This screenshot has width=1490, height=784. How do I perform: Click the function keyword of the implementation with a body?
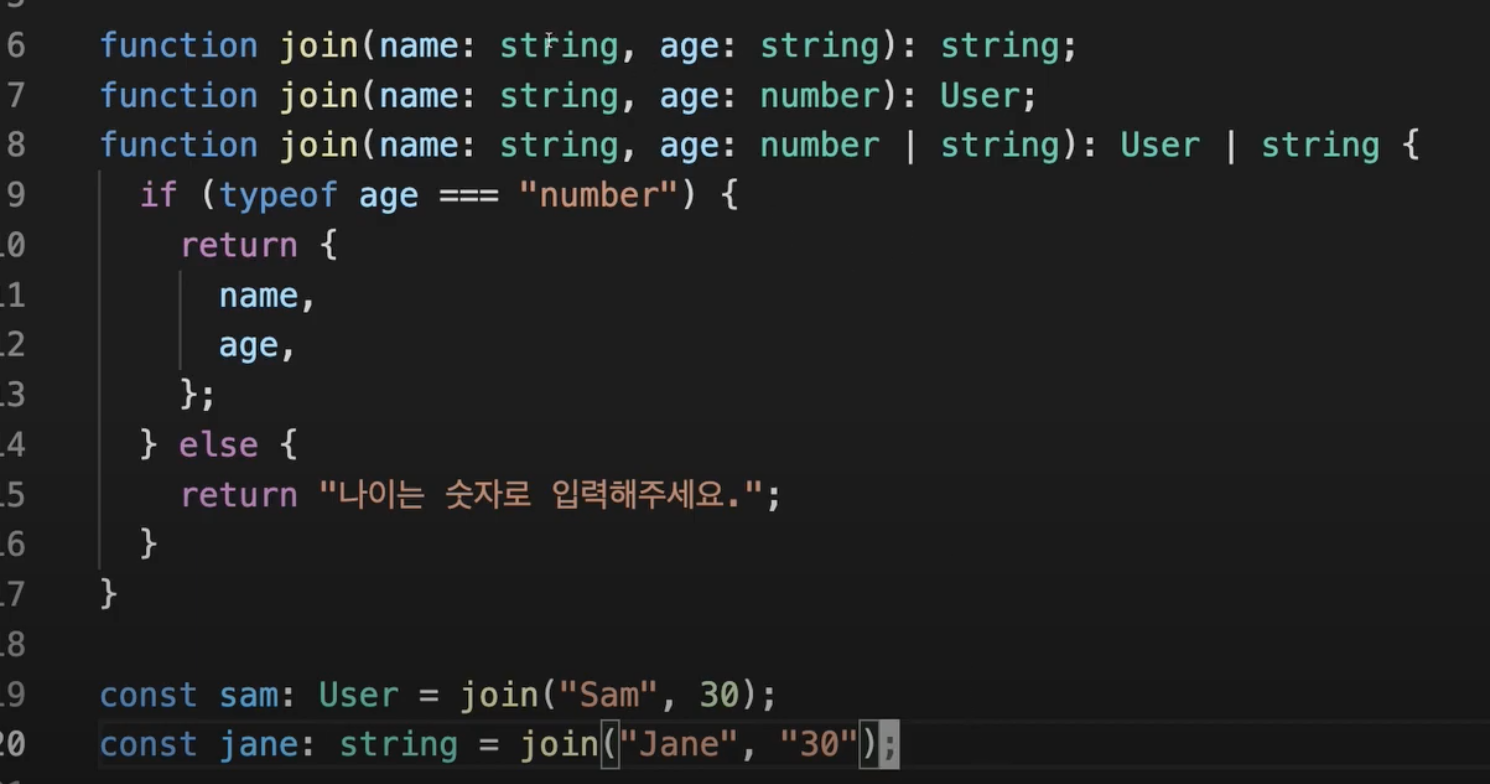[x=179, y=145]
